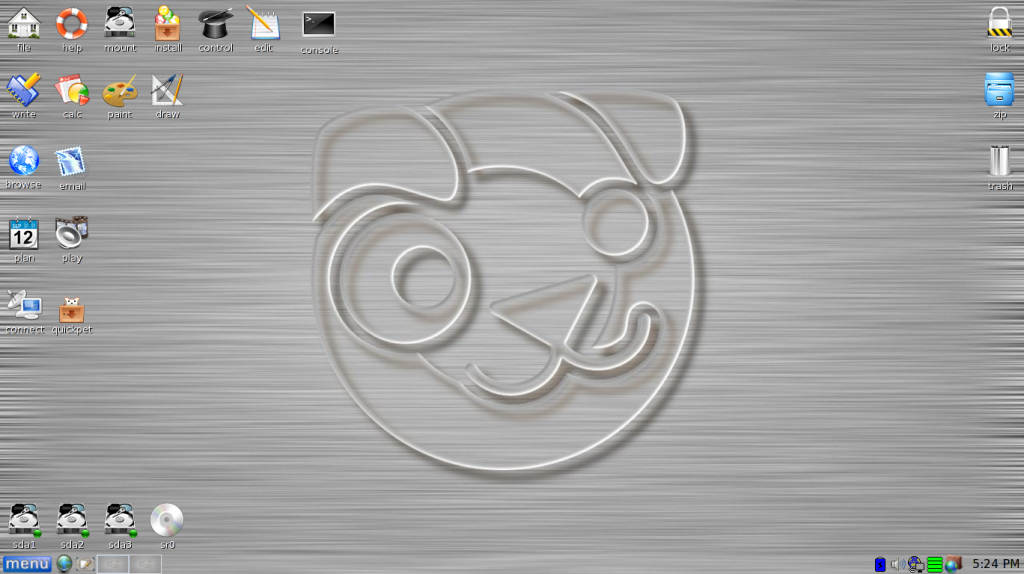1024x574 pixels.
Task: Switch to the second virtual desktop thumbnail
Action: pyautogui.click(x=145, y=564)
